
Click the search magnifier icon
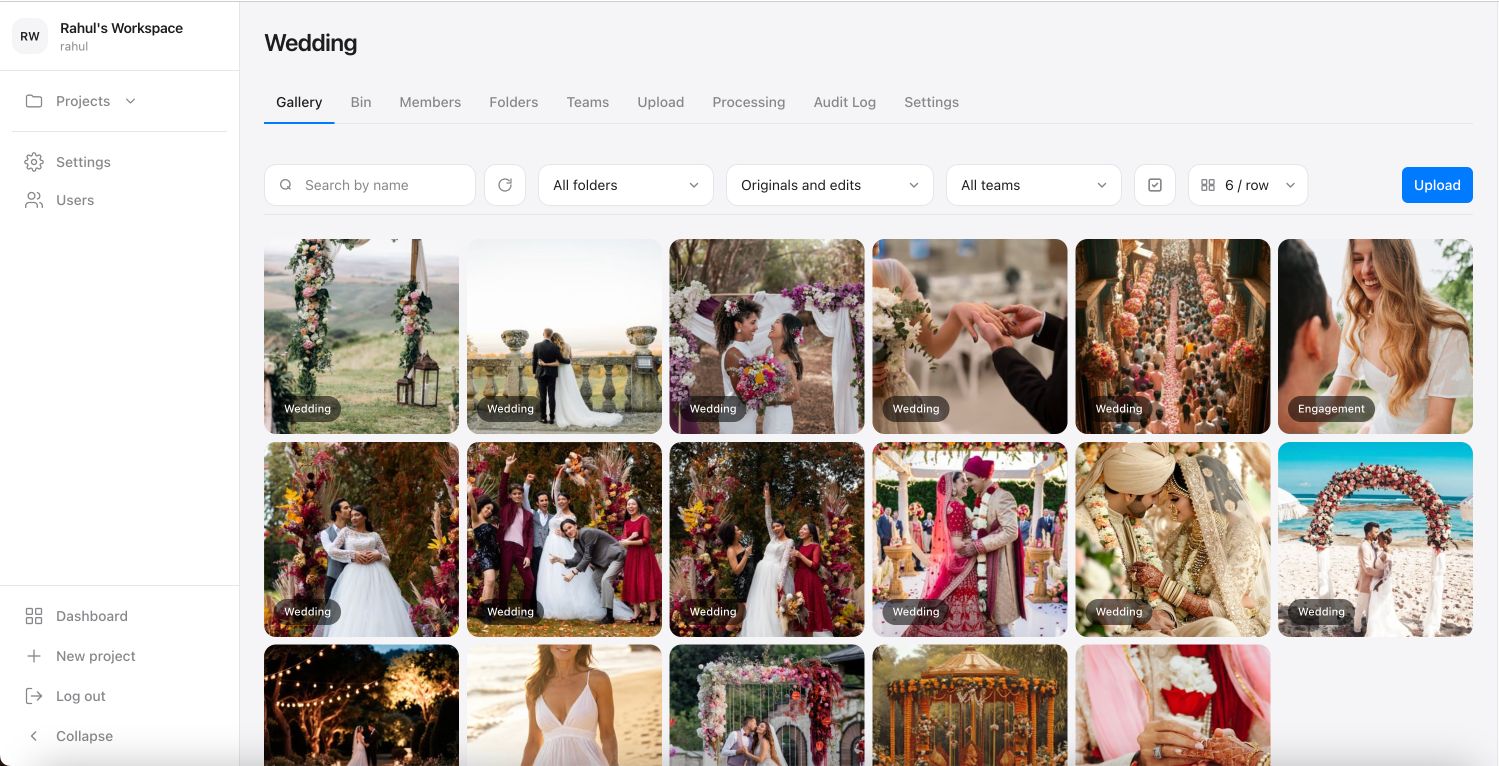[286, 185]
